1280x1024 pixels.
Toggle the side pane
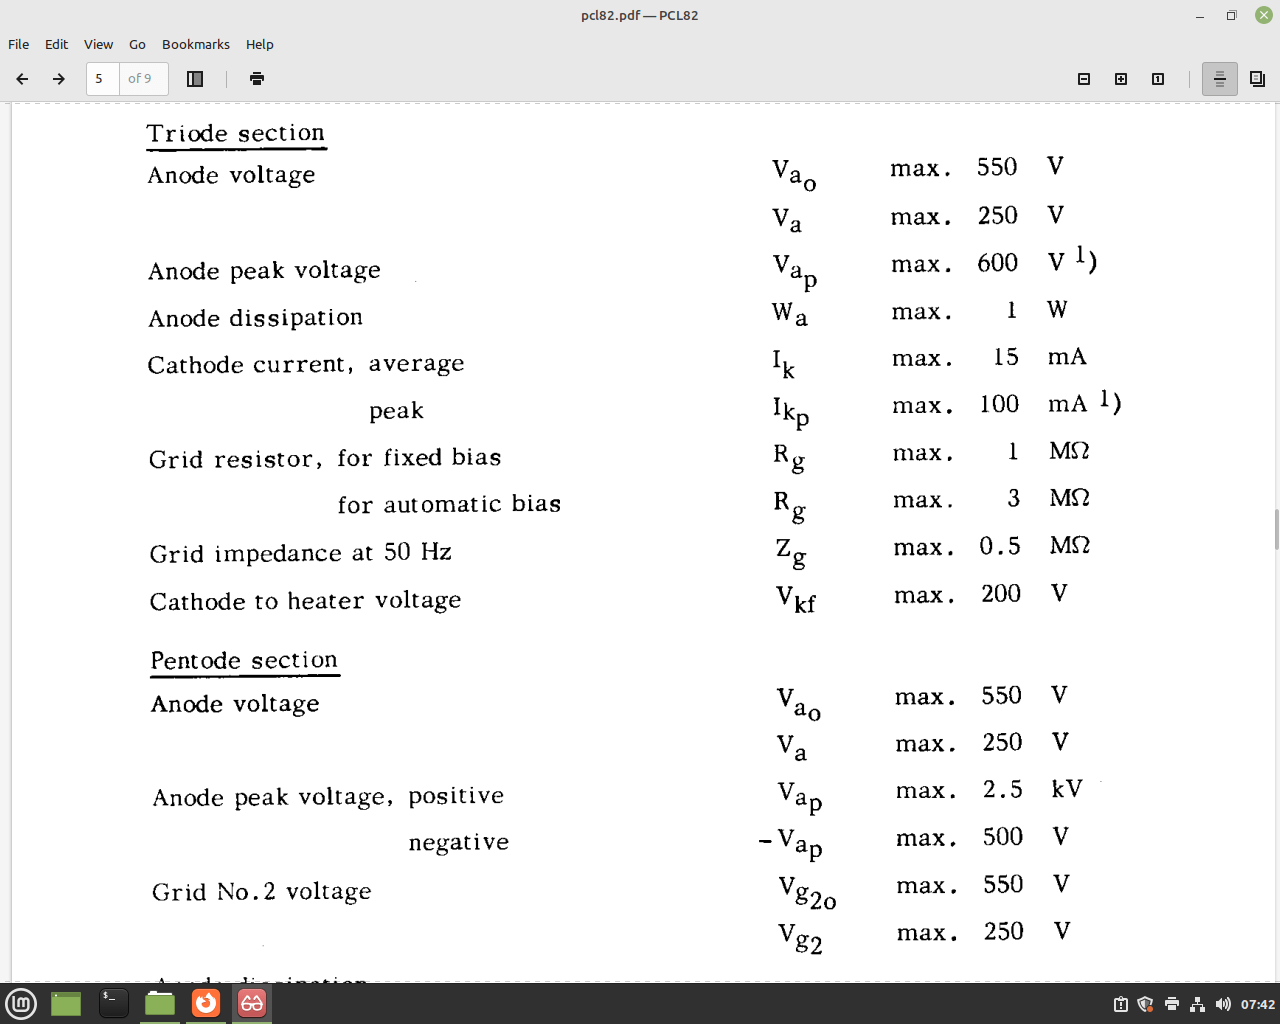tap(195, 79)
